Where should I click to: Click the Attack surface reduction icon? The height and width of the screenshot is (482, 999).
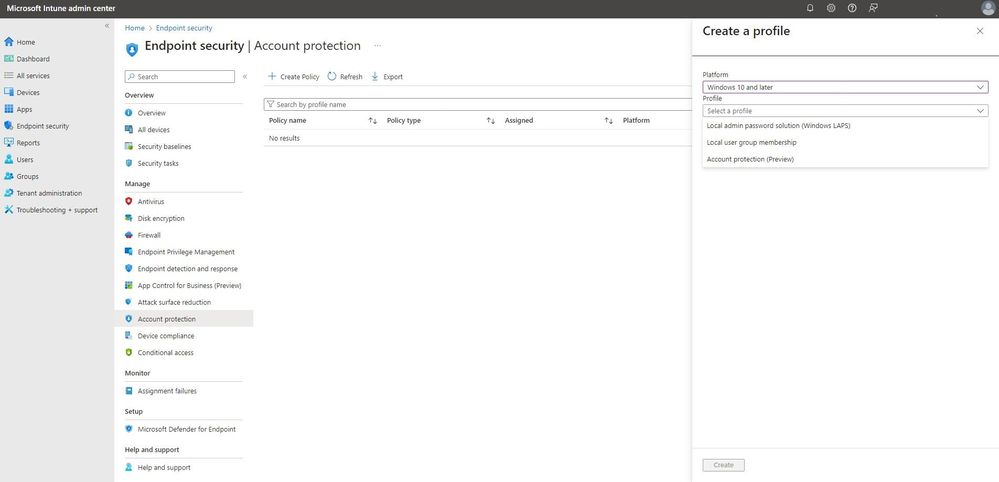pos(129,302)
